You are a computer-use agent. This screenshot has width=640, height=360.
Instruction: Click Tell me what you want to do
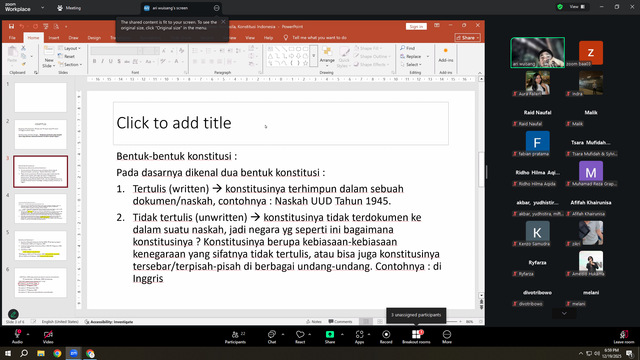click(x=319, y=38)
